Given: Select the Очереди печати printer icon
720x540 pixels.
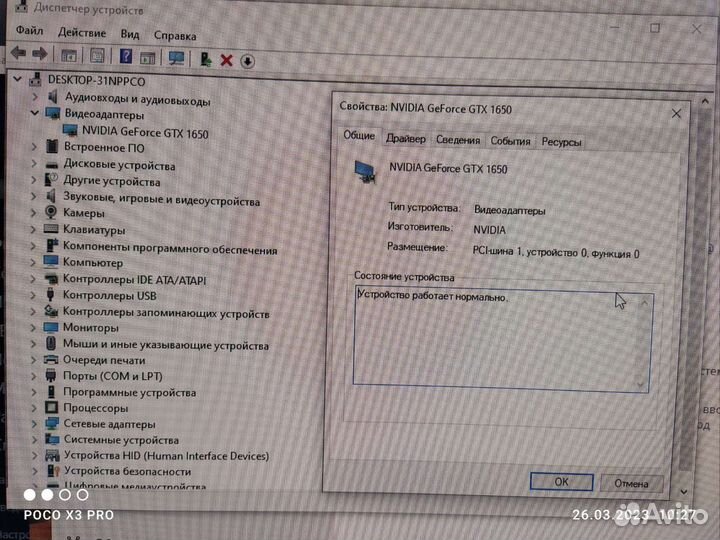Looking at the screenshot, I should click(51, 360).
